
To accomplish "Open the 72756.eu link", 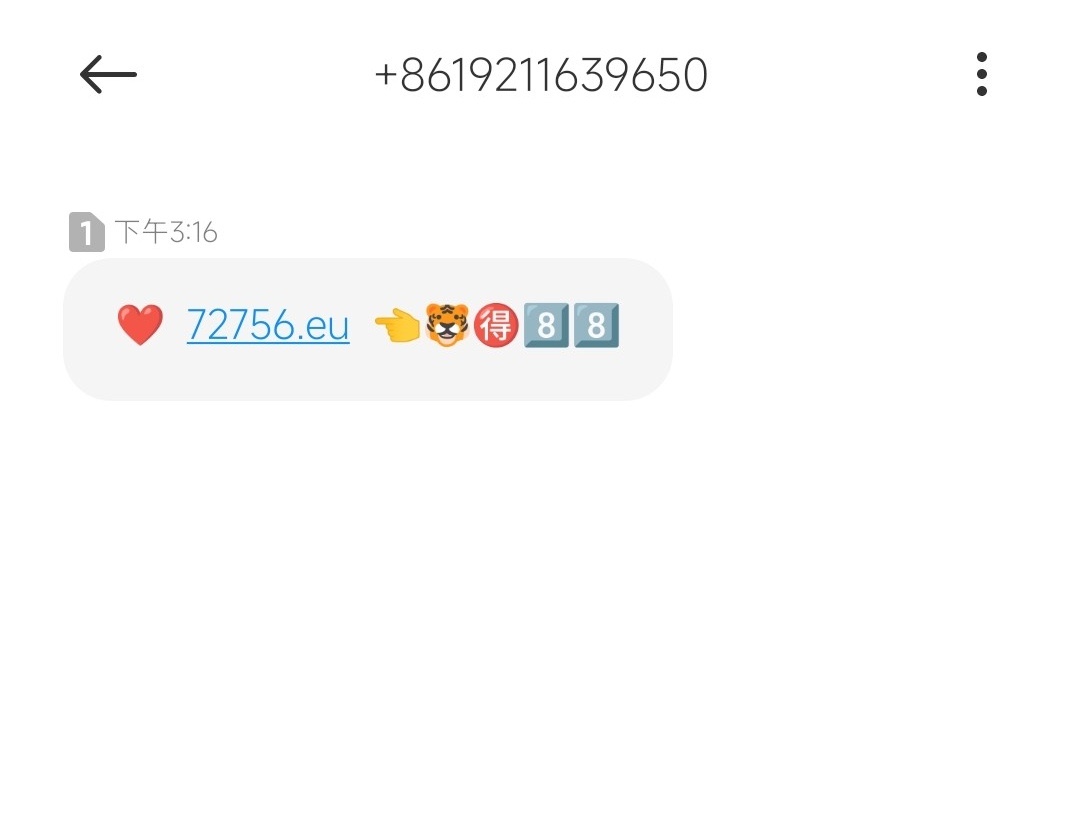I will pos(268,325).
